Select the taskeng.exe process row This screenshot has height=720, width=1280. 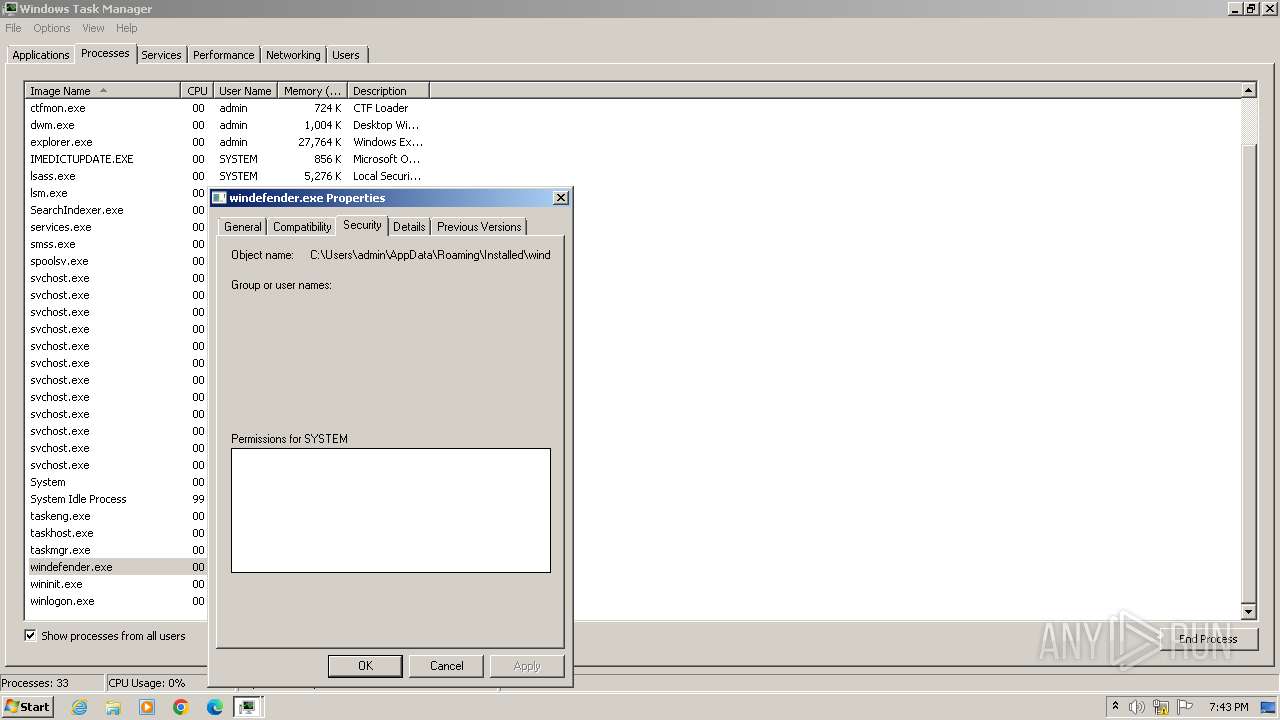click(x=117, y=516)
